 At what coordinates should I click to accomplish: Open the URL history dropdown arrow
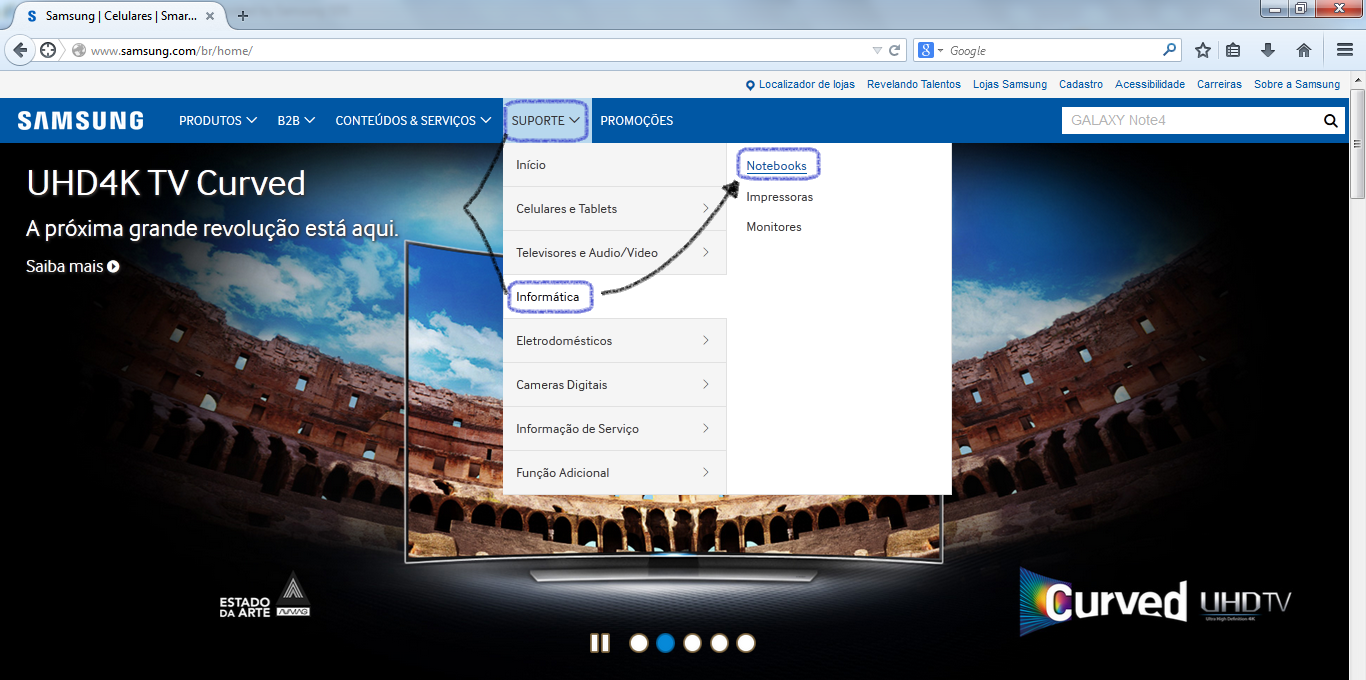[877, 50]
